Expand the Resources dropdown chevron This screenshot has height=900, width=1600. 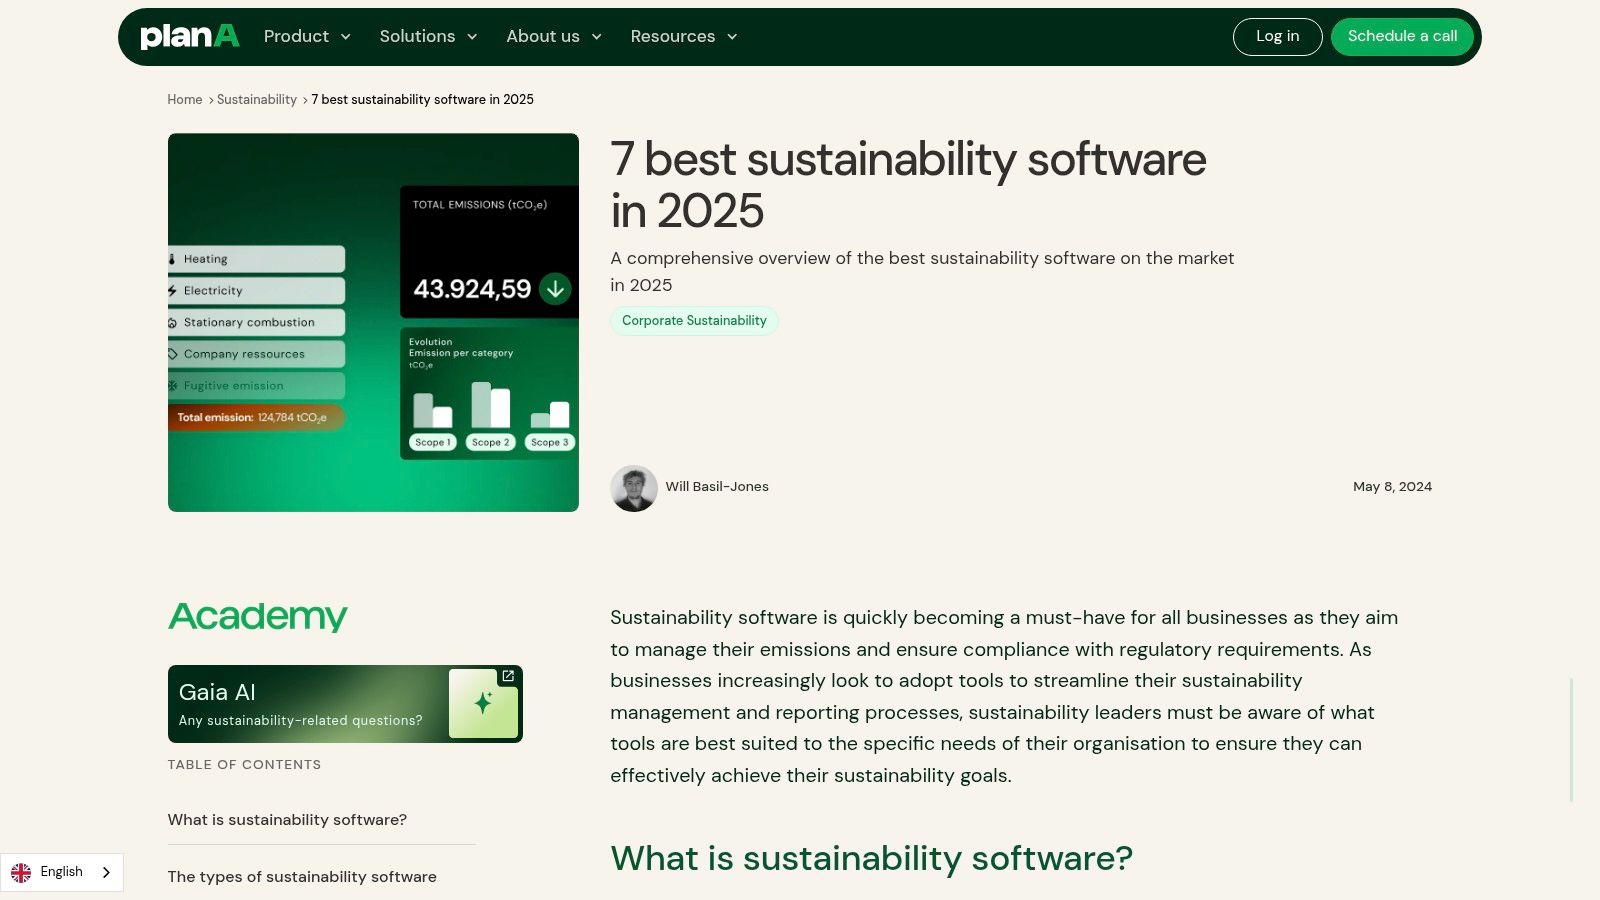732,37
